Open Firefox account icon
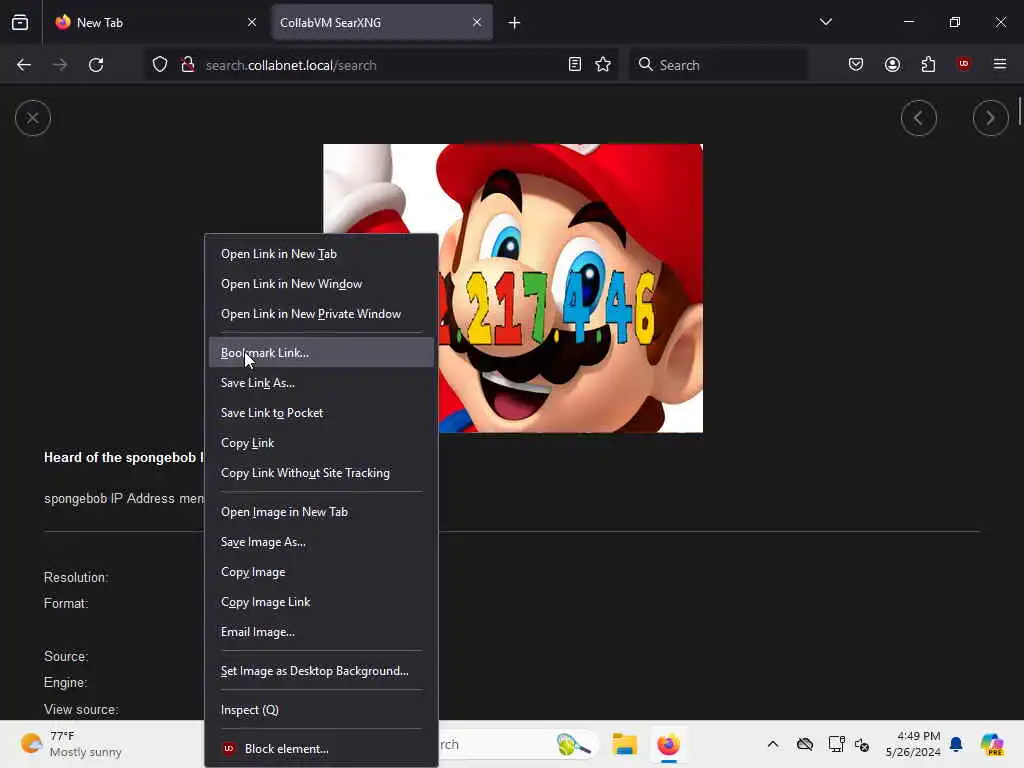 click(892, 65)
